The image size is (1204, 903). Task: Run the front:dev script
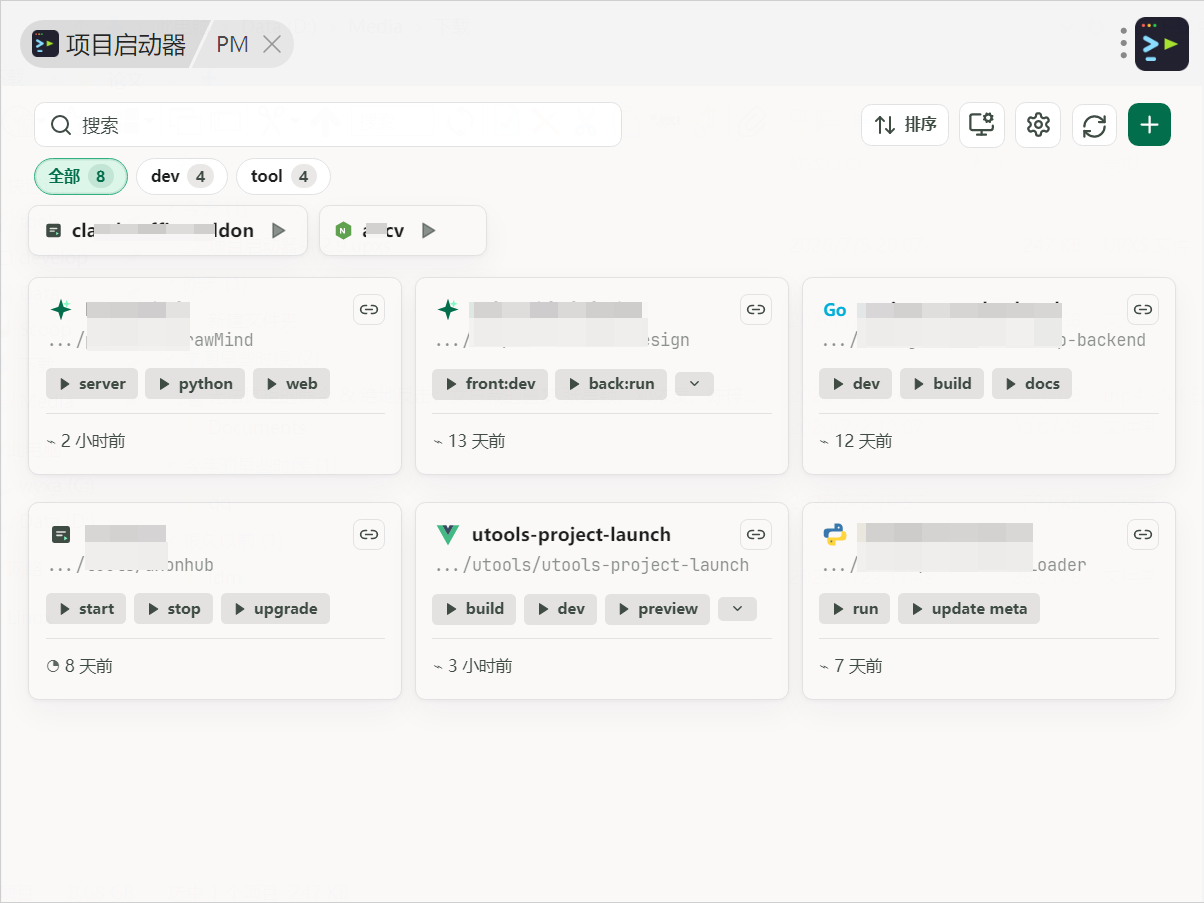490,384
